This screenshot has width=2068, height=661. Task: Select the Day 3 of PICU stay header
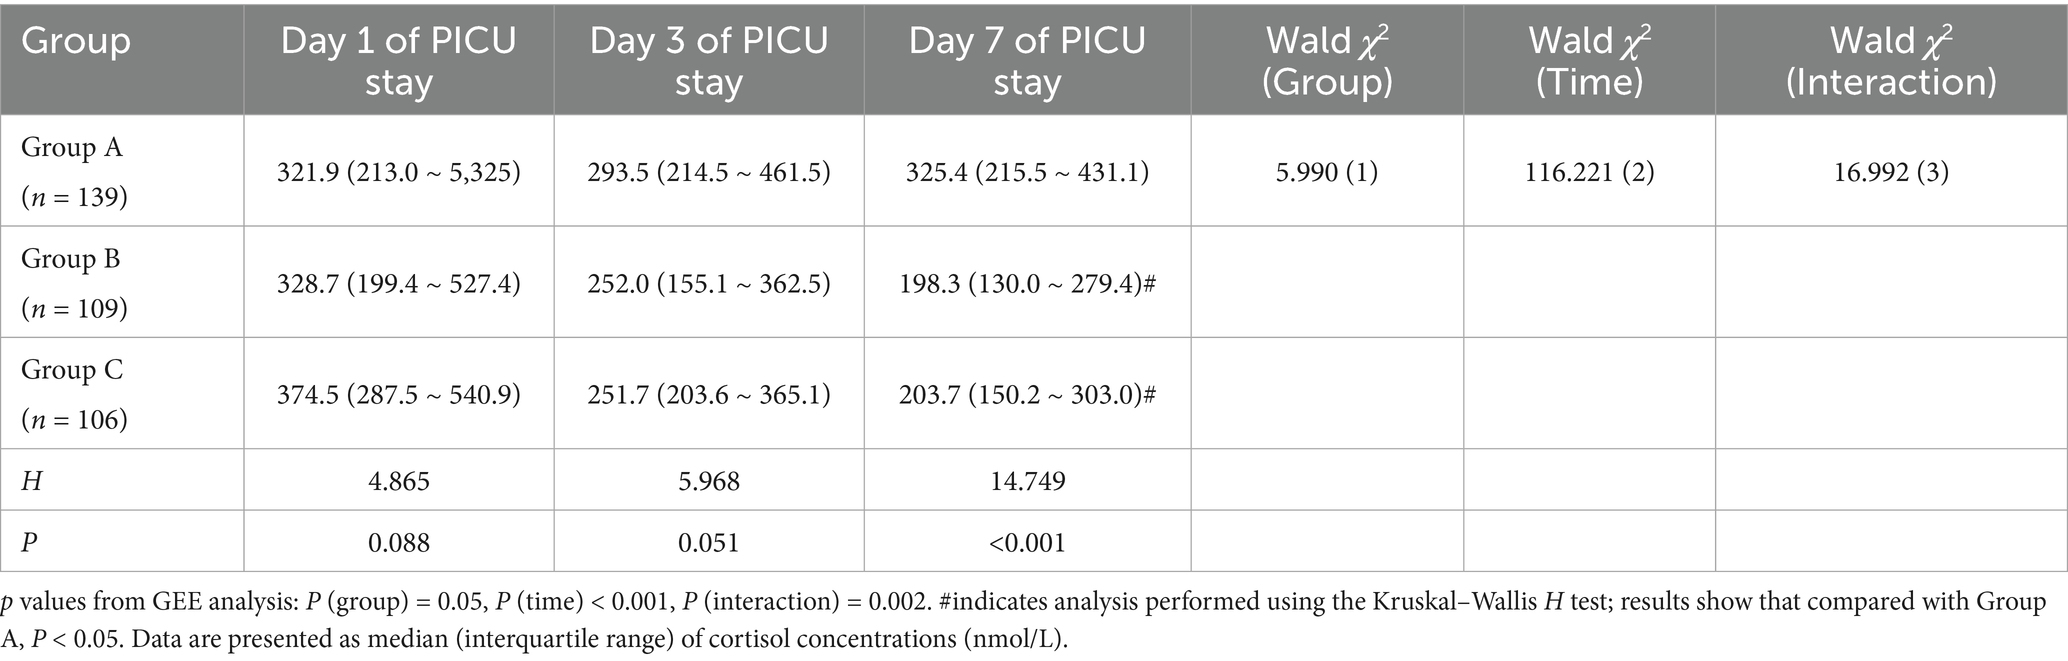(708, 60)
